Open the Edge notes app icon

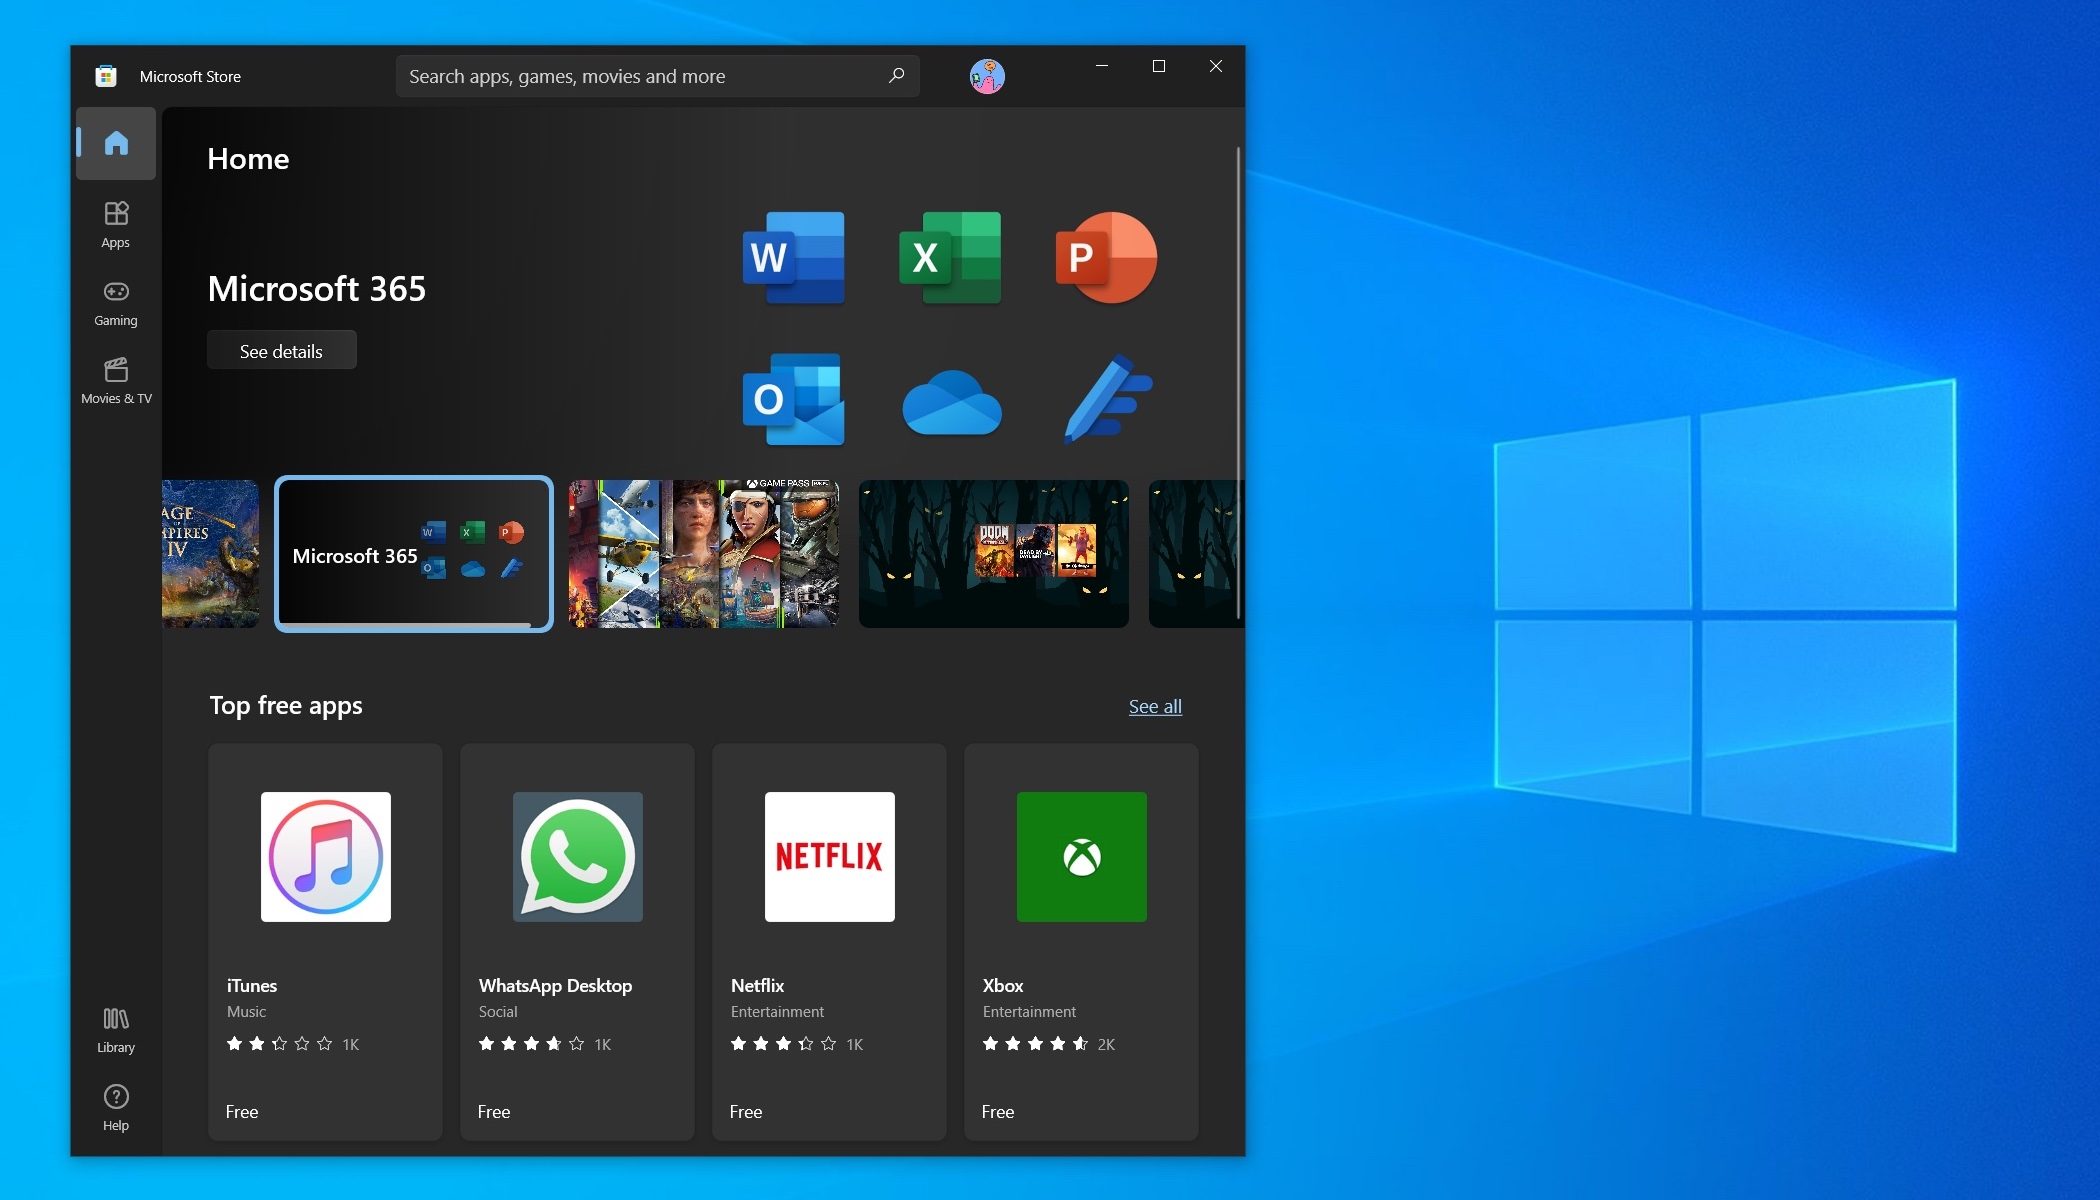[x=1108, y=400]
